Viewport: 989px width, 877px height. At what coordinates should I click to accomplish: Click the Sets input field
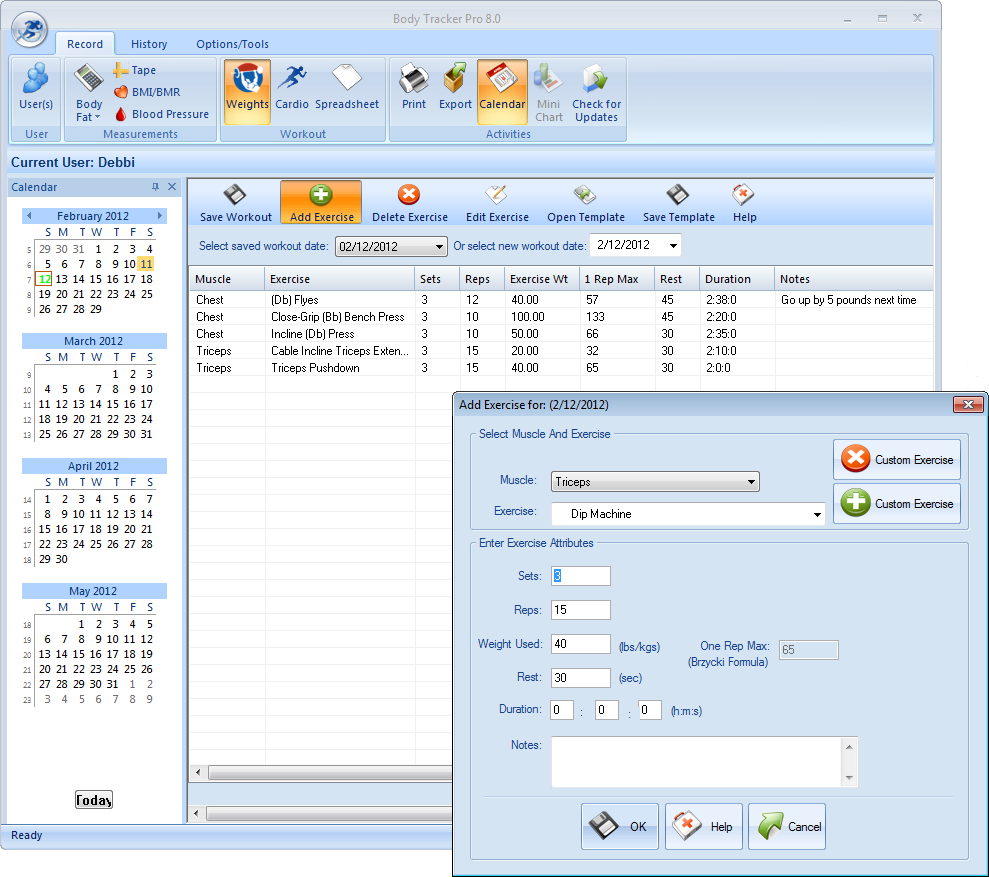pos(580,576)
